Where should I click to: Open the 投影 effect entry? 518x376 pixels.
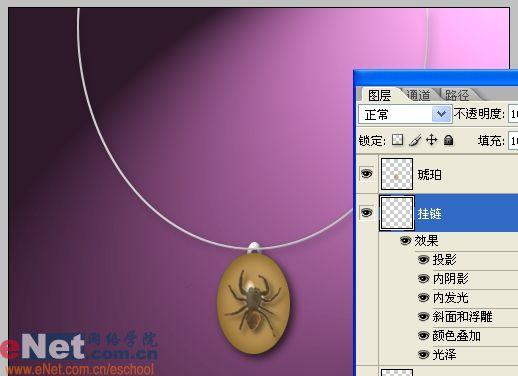point(444,259)
